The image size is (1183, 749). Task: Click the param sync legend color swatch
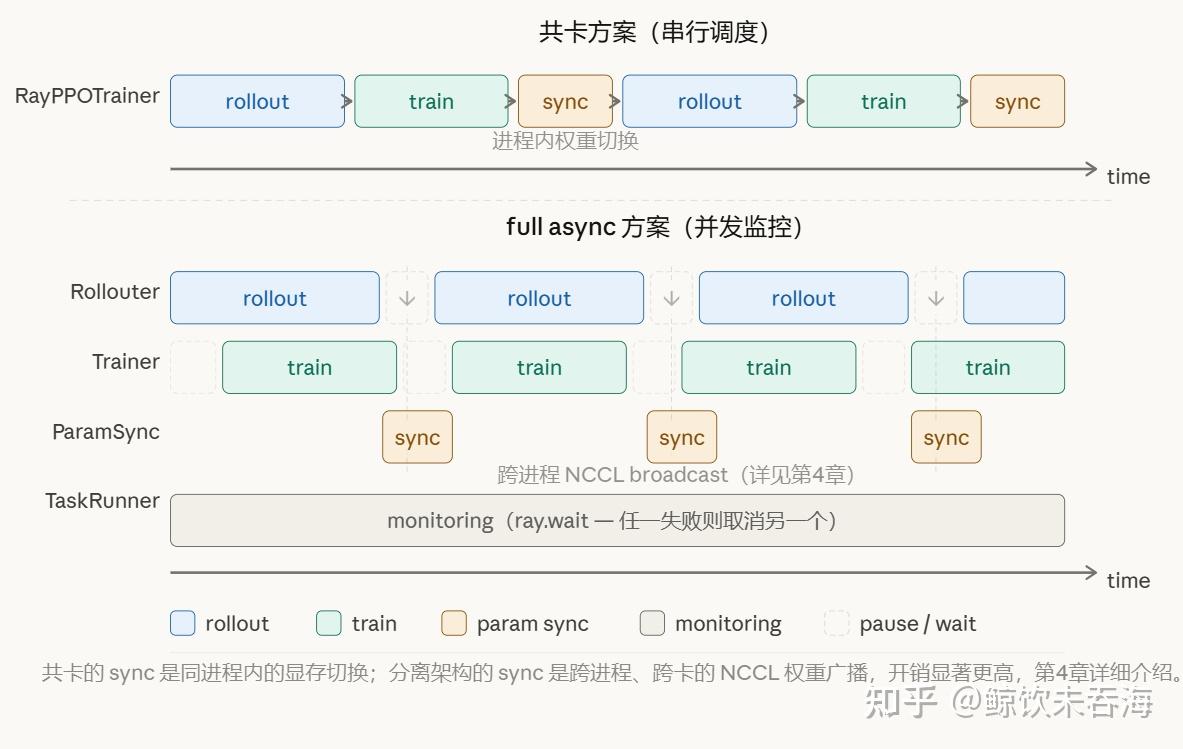tap(453, 623)
